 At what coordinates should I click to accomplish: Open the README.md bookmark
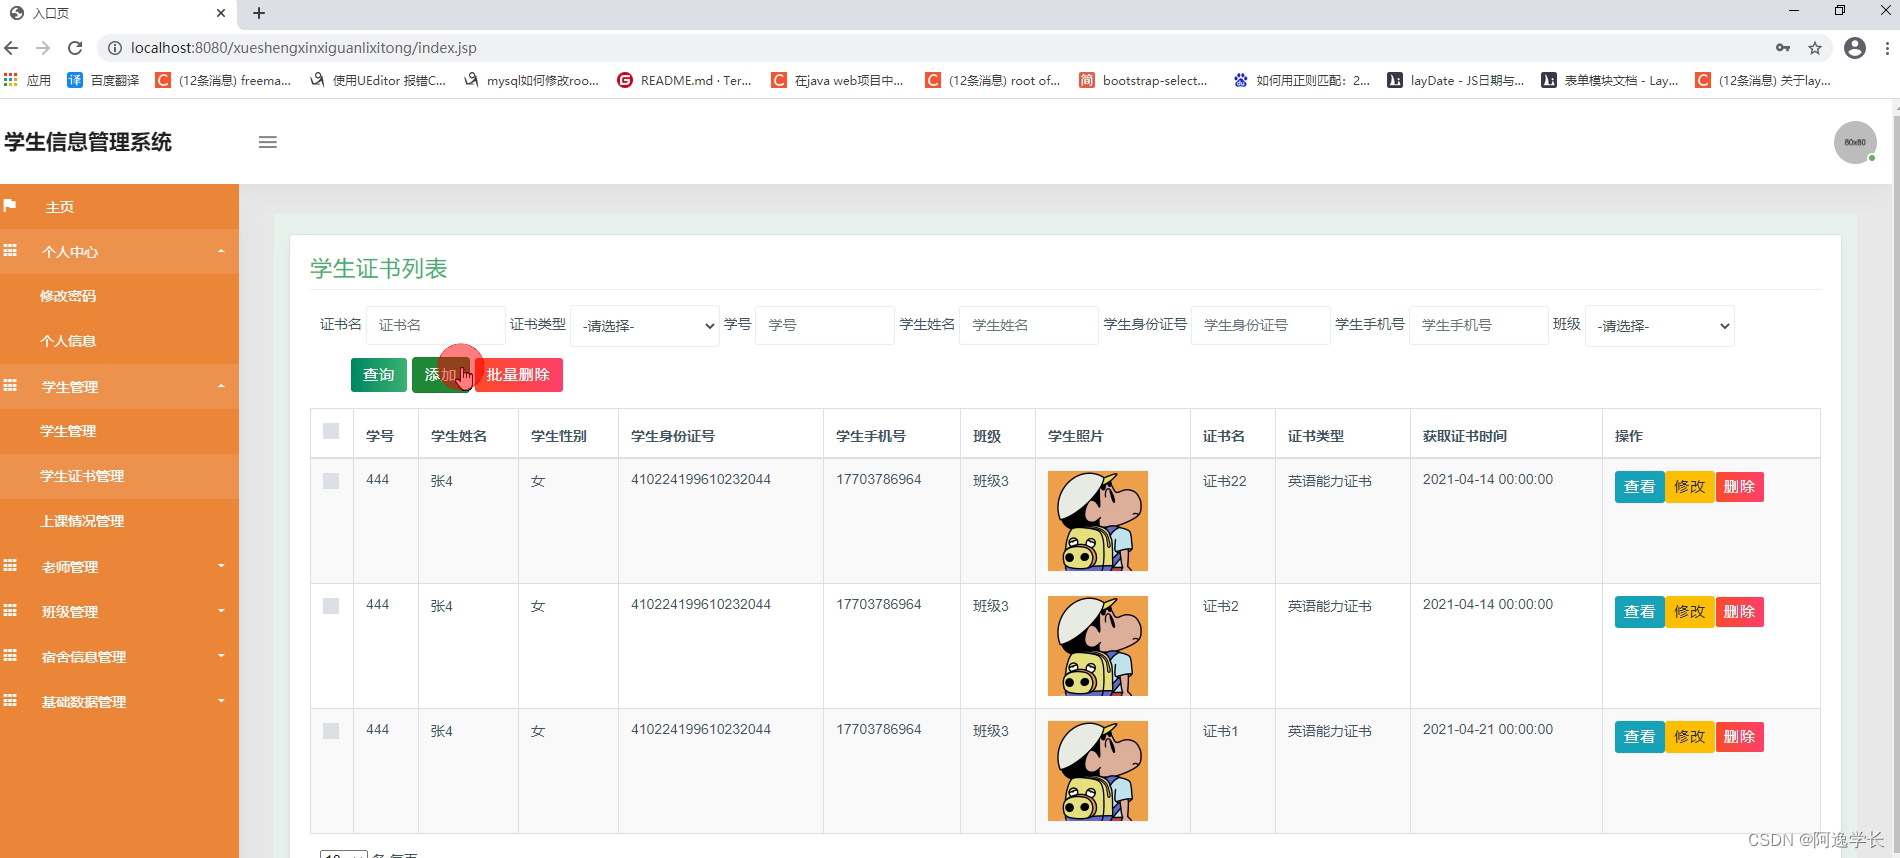(x=685, y=80)
